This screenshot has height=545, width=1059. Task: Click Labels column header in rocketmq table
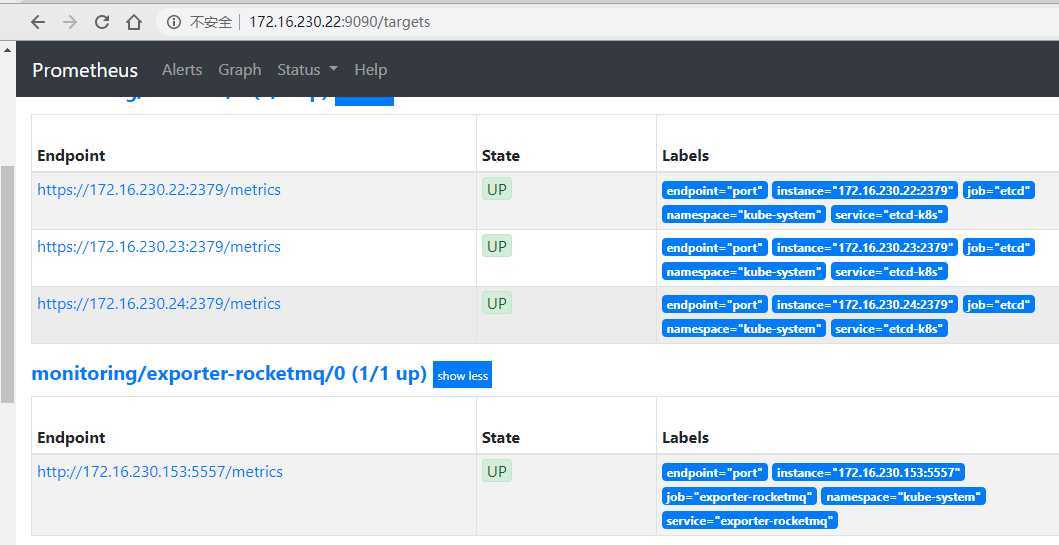686,438
